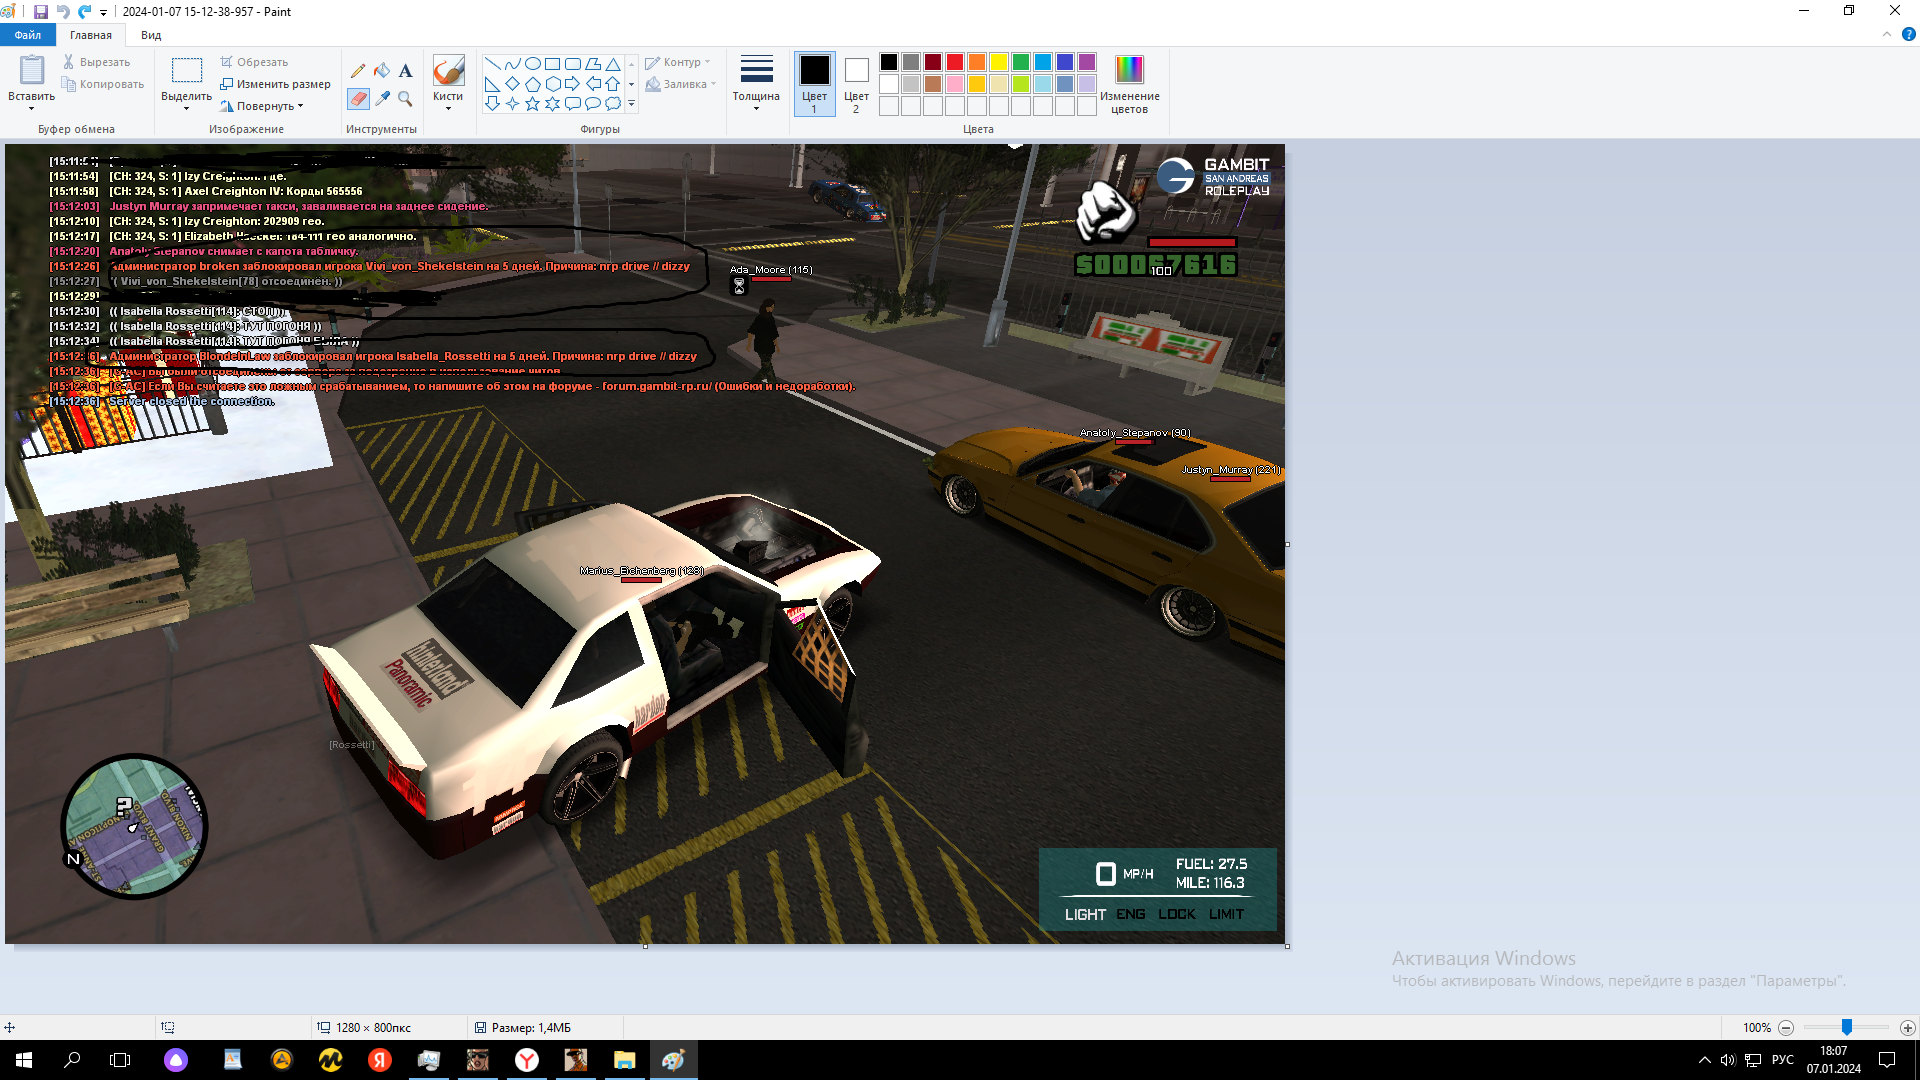Click the Save icon in title bar

click(41, 12)
